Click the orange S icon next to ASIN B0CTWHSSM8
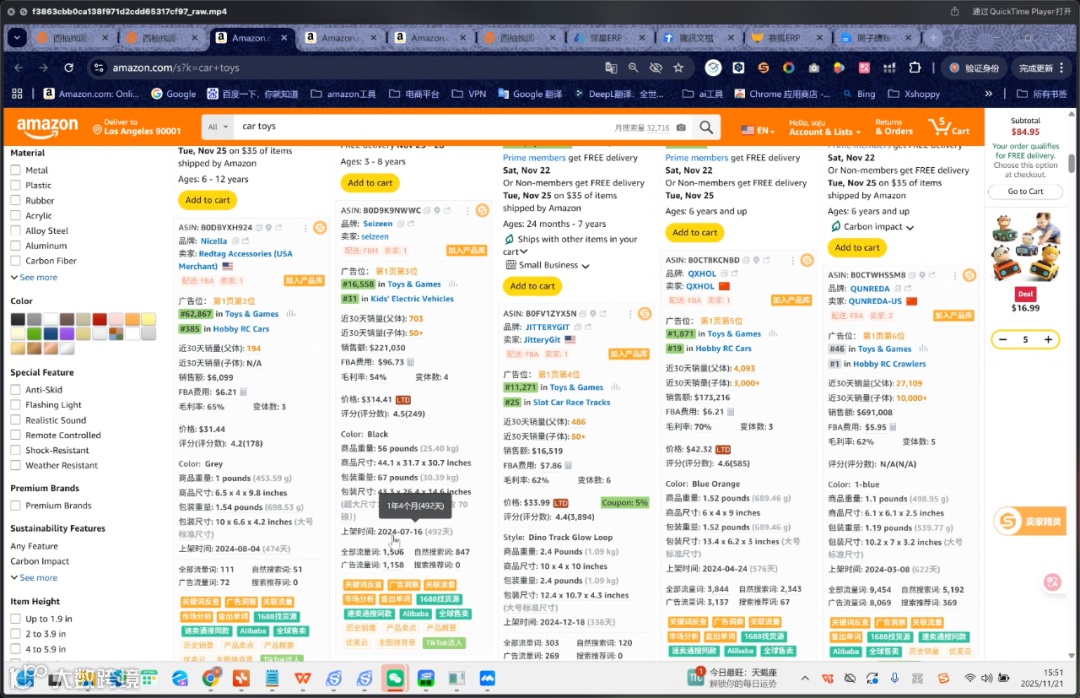1080x698 pixels. [x=969, y=275]
